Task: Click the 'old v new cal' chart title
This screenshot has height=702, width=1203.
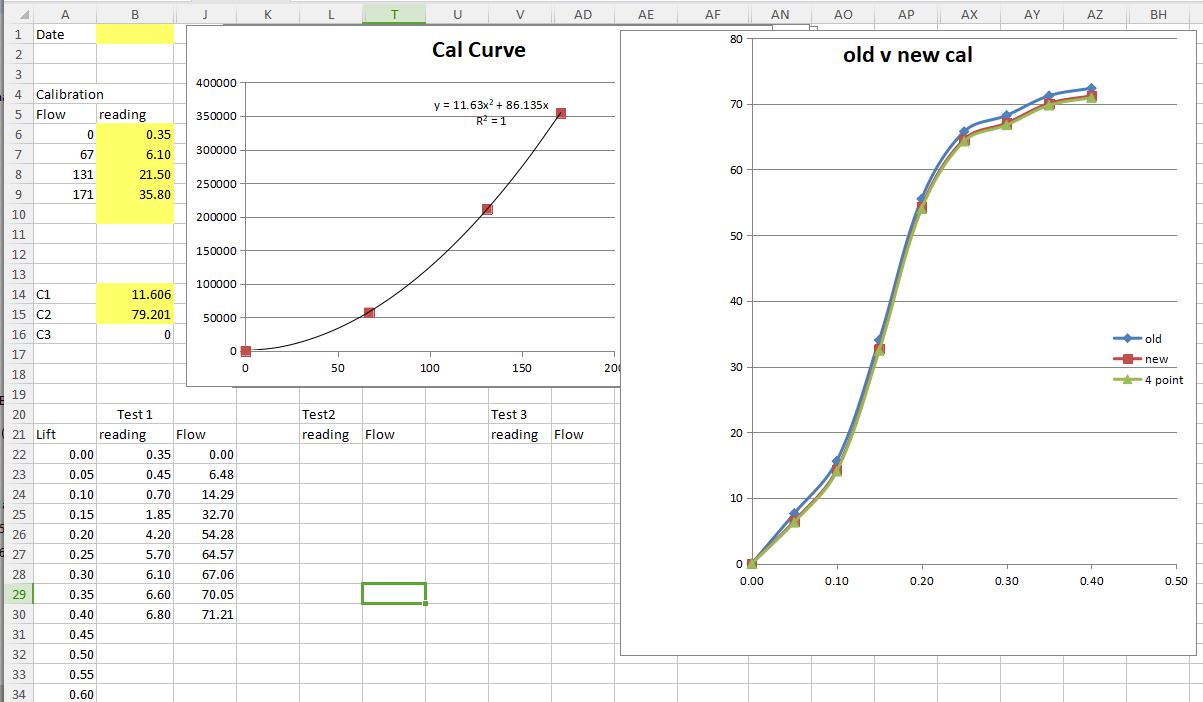Action: (x=907, y=55)
